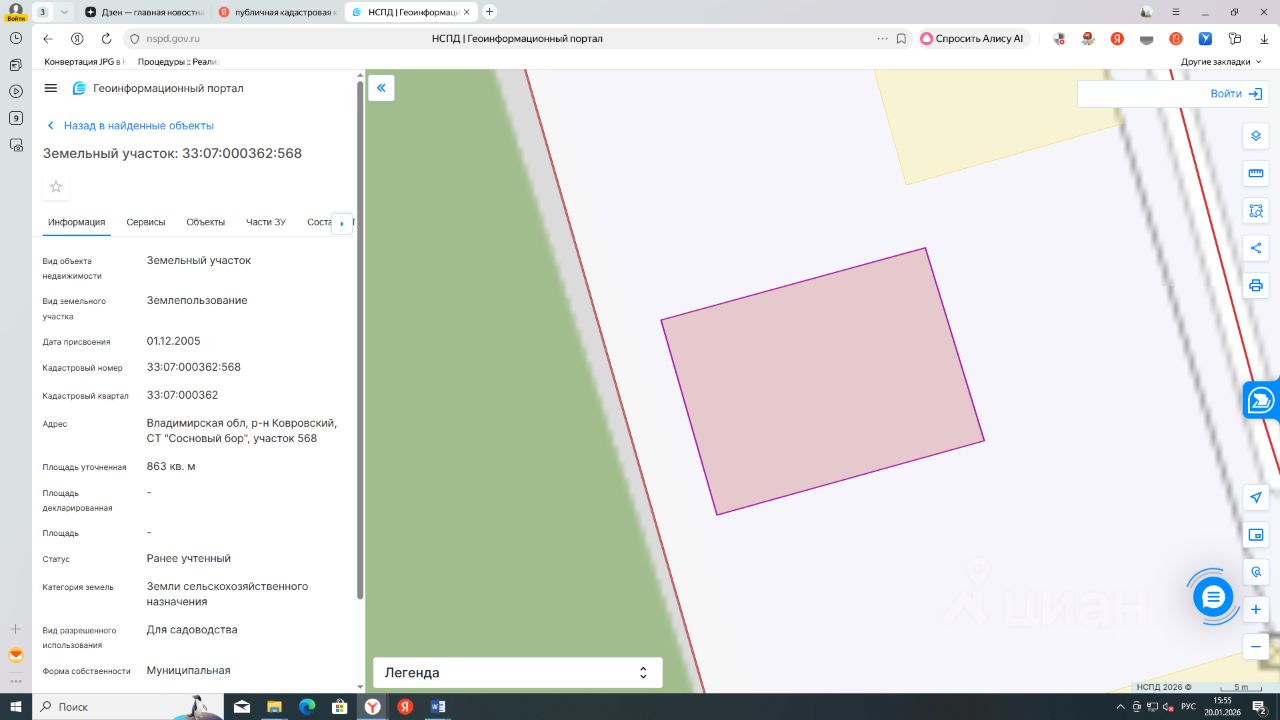
Task: Open the geoportal hamburger menu
Action: (51, 88)
